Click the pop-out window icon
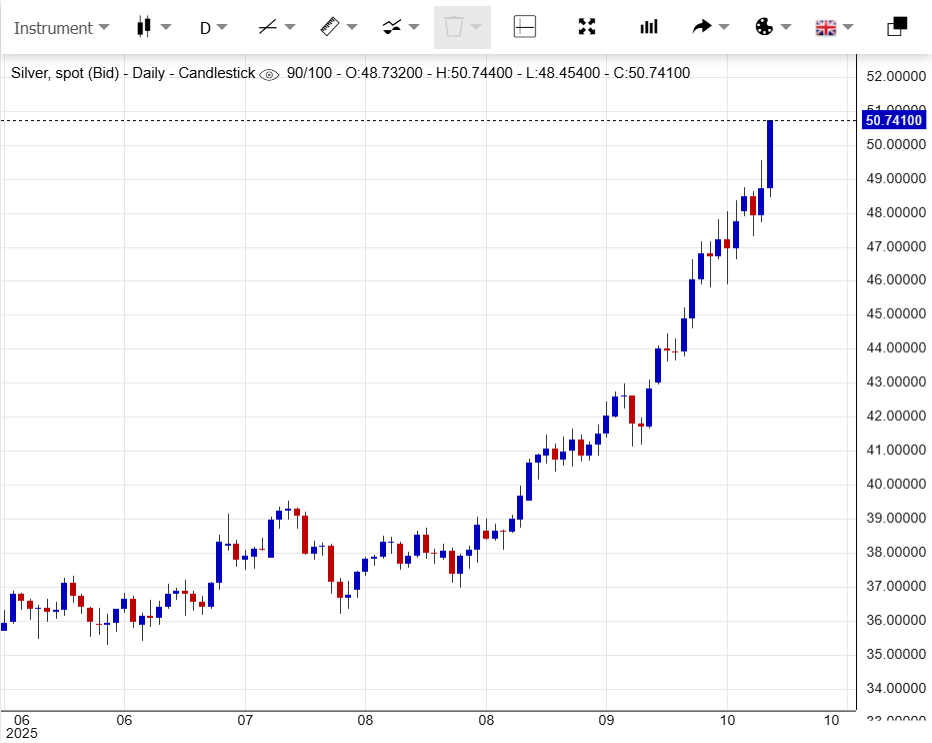The height and width of the screenshot is (743, 932). [897, 27]
